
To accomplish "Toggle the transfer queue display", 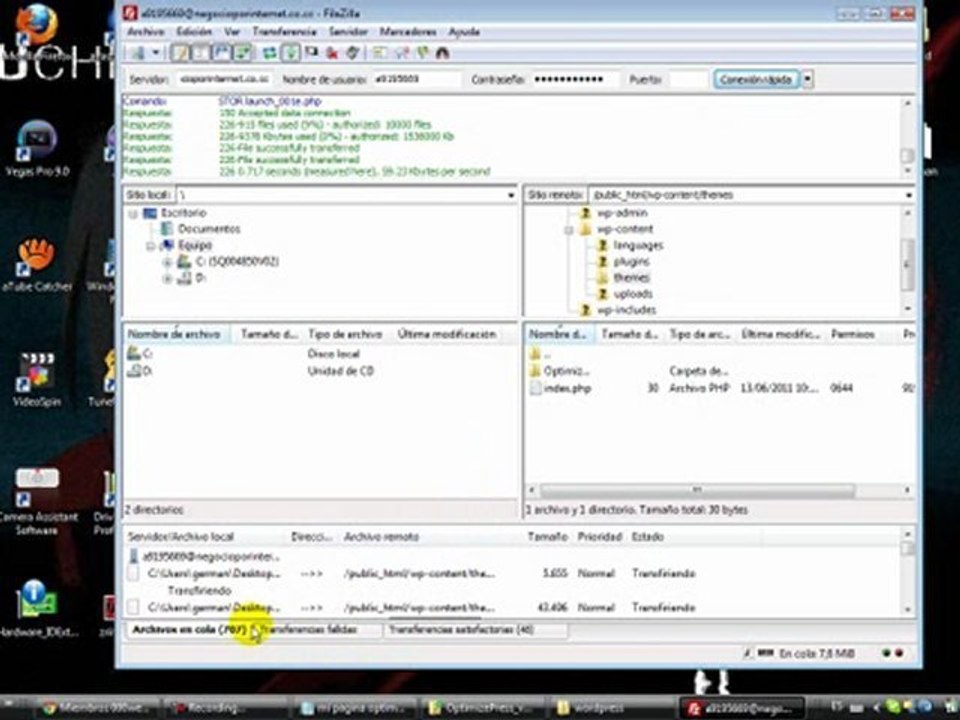I will (242, 53).
